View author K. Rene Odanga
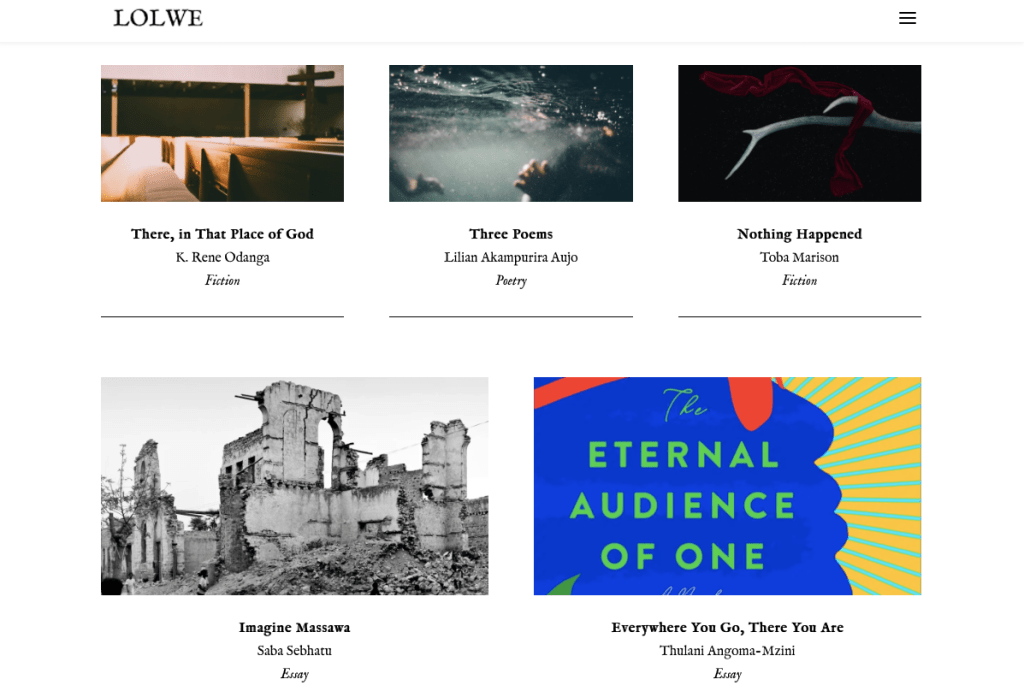The image size is (1024, 697). [x=222, y=257]
